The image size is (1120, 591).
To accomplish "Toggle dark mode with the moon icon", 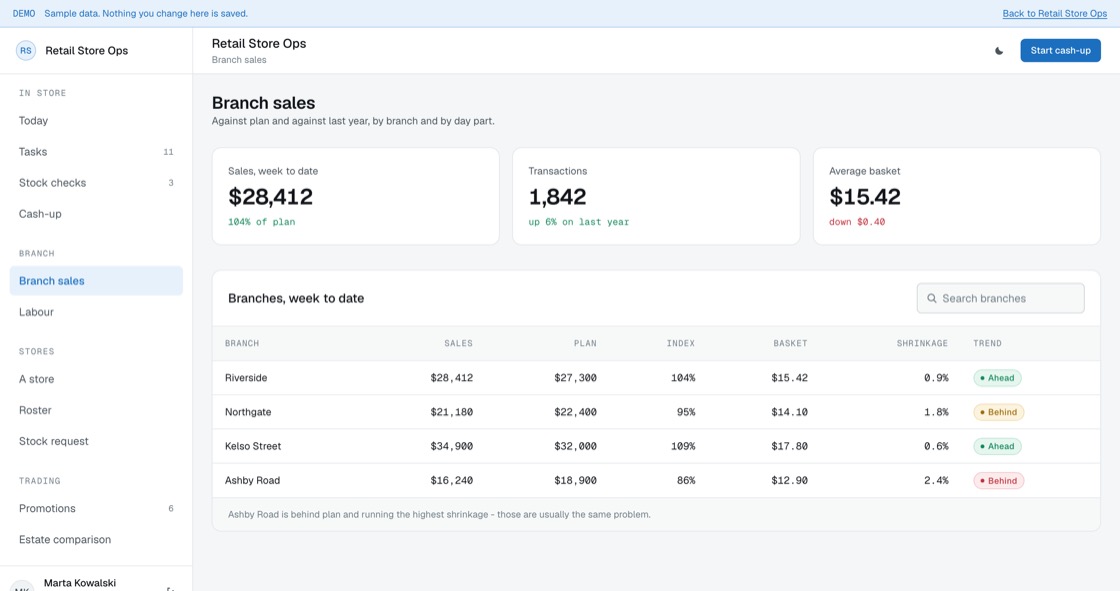I will coord(999,51).
